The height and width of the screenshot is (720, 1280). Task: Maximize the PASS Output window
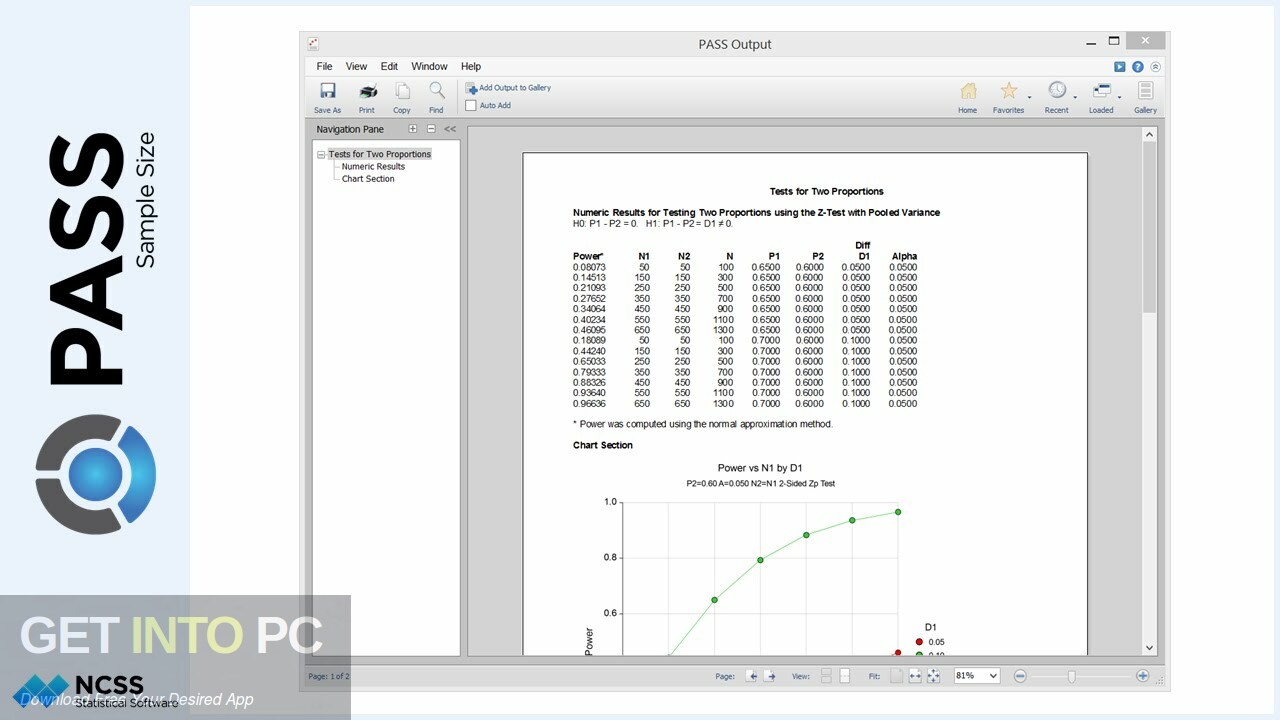[1115, 42]
